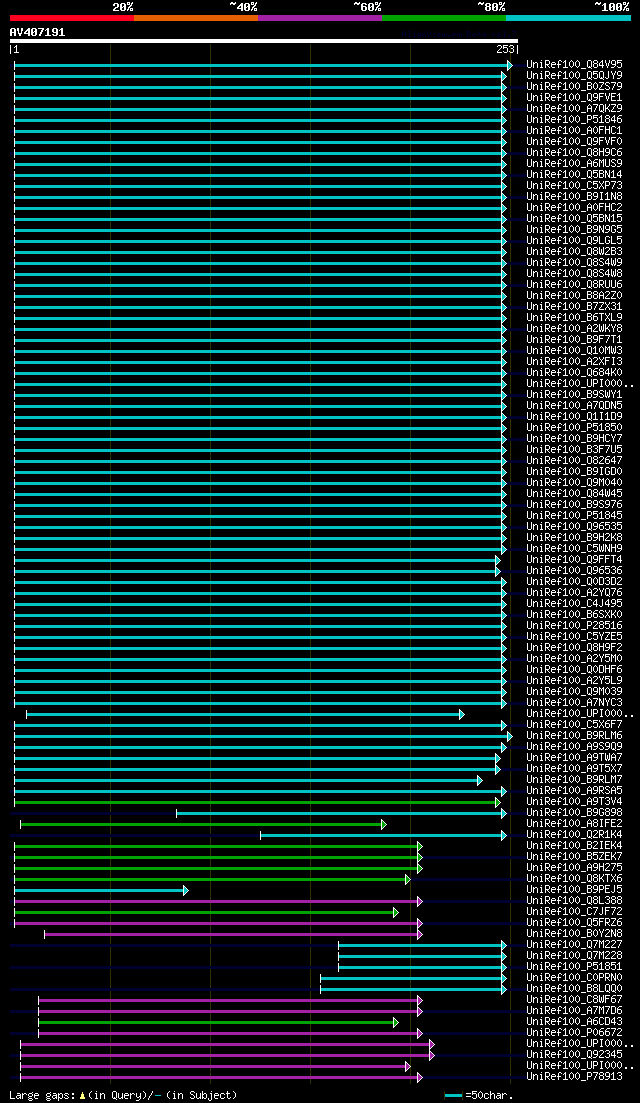Select the label UniRef100_Q8S4W9
The height and width of the screenshot is (1103, 640).
coord(574,262)
